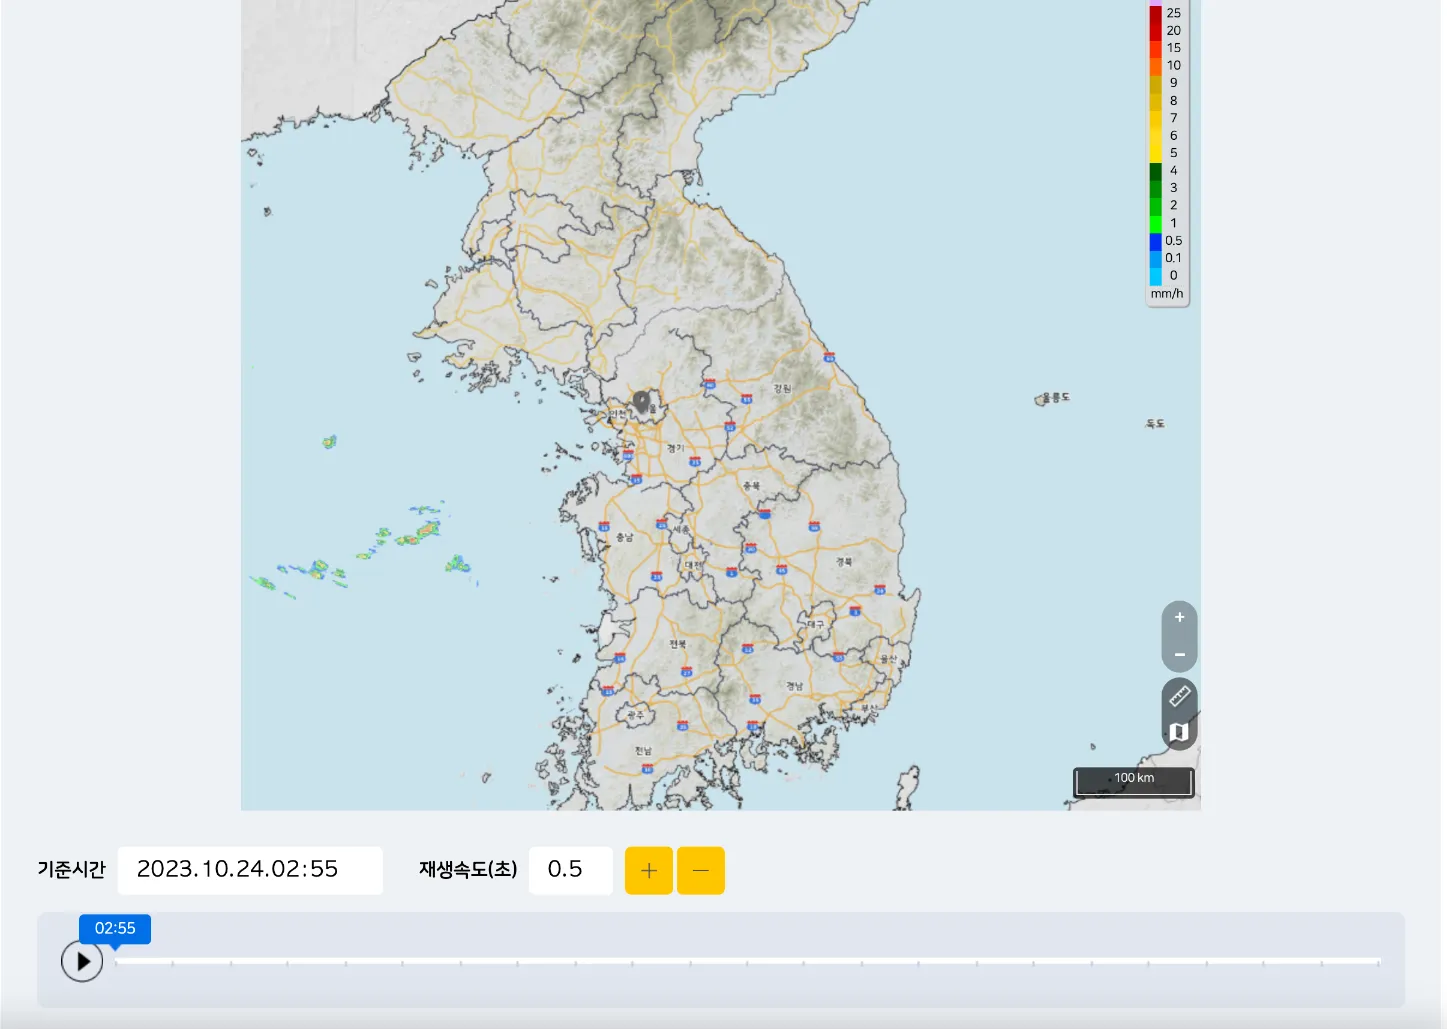The width and height of the screenshot is (1447, 1029).
Task: Click the 경북 province label
Action: click(x=845, y=562)
